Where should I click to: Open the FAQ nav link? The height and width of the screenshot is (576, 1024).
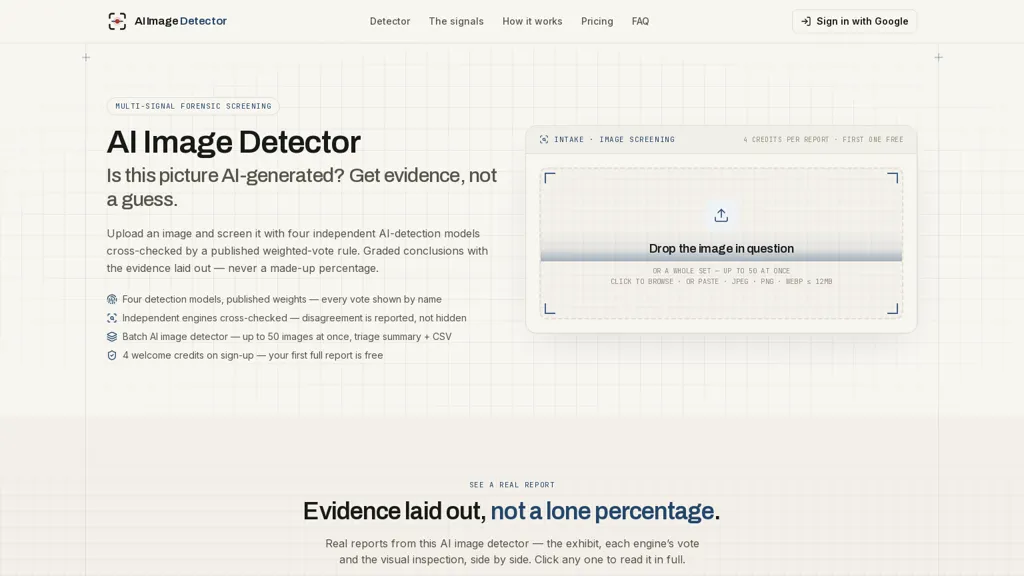coord(640,21)
